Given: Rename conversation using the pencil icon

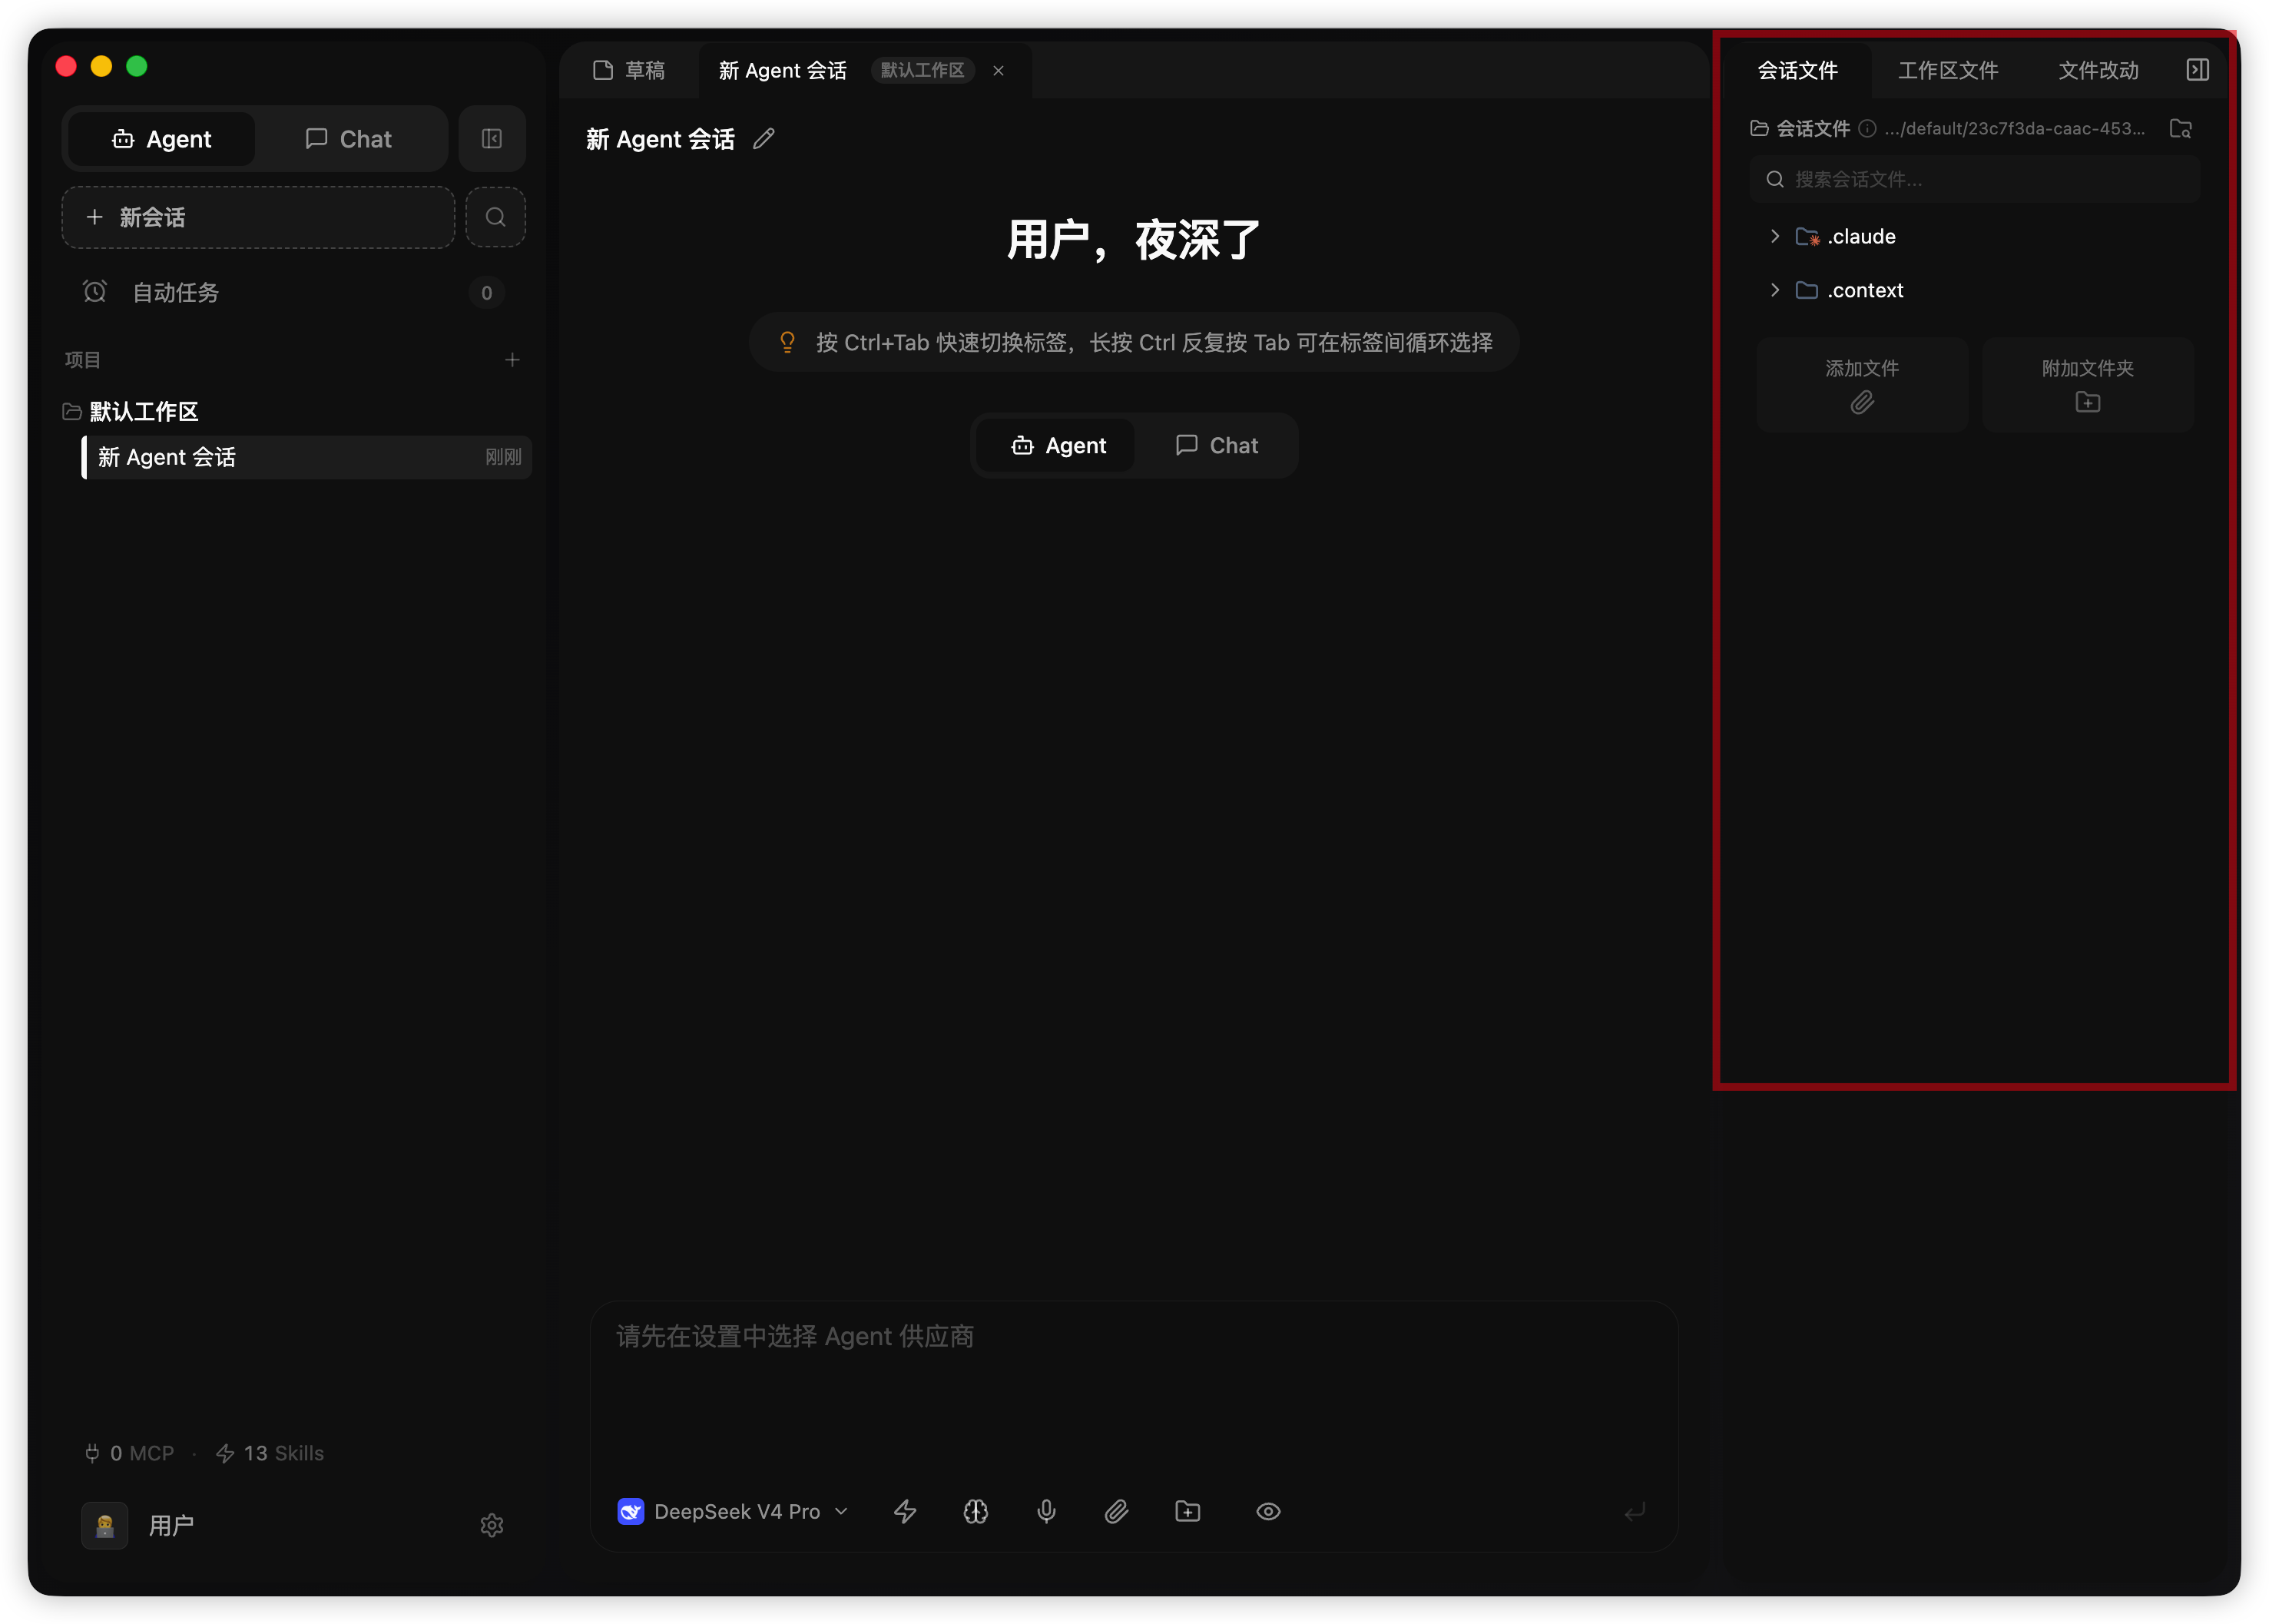Looking at the screenshot, I should (764, 139).
